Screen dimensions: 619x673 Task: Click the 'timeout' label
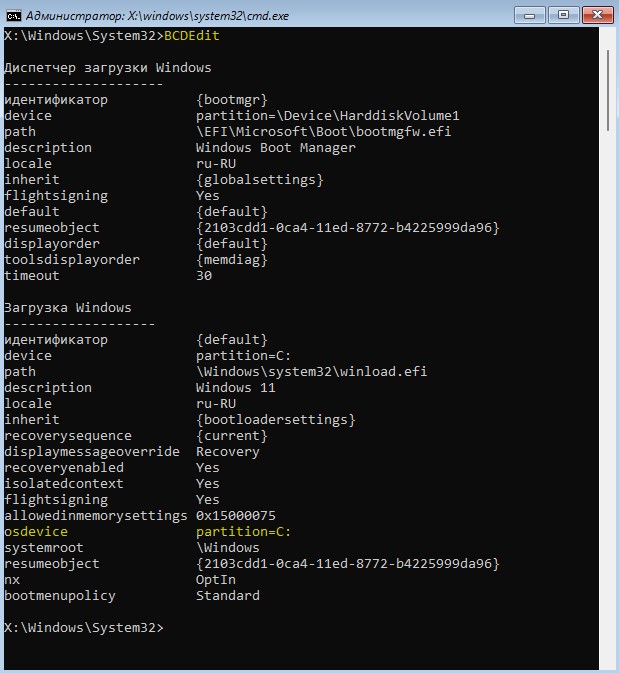coord(32,276)
